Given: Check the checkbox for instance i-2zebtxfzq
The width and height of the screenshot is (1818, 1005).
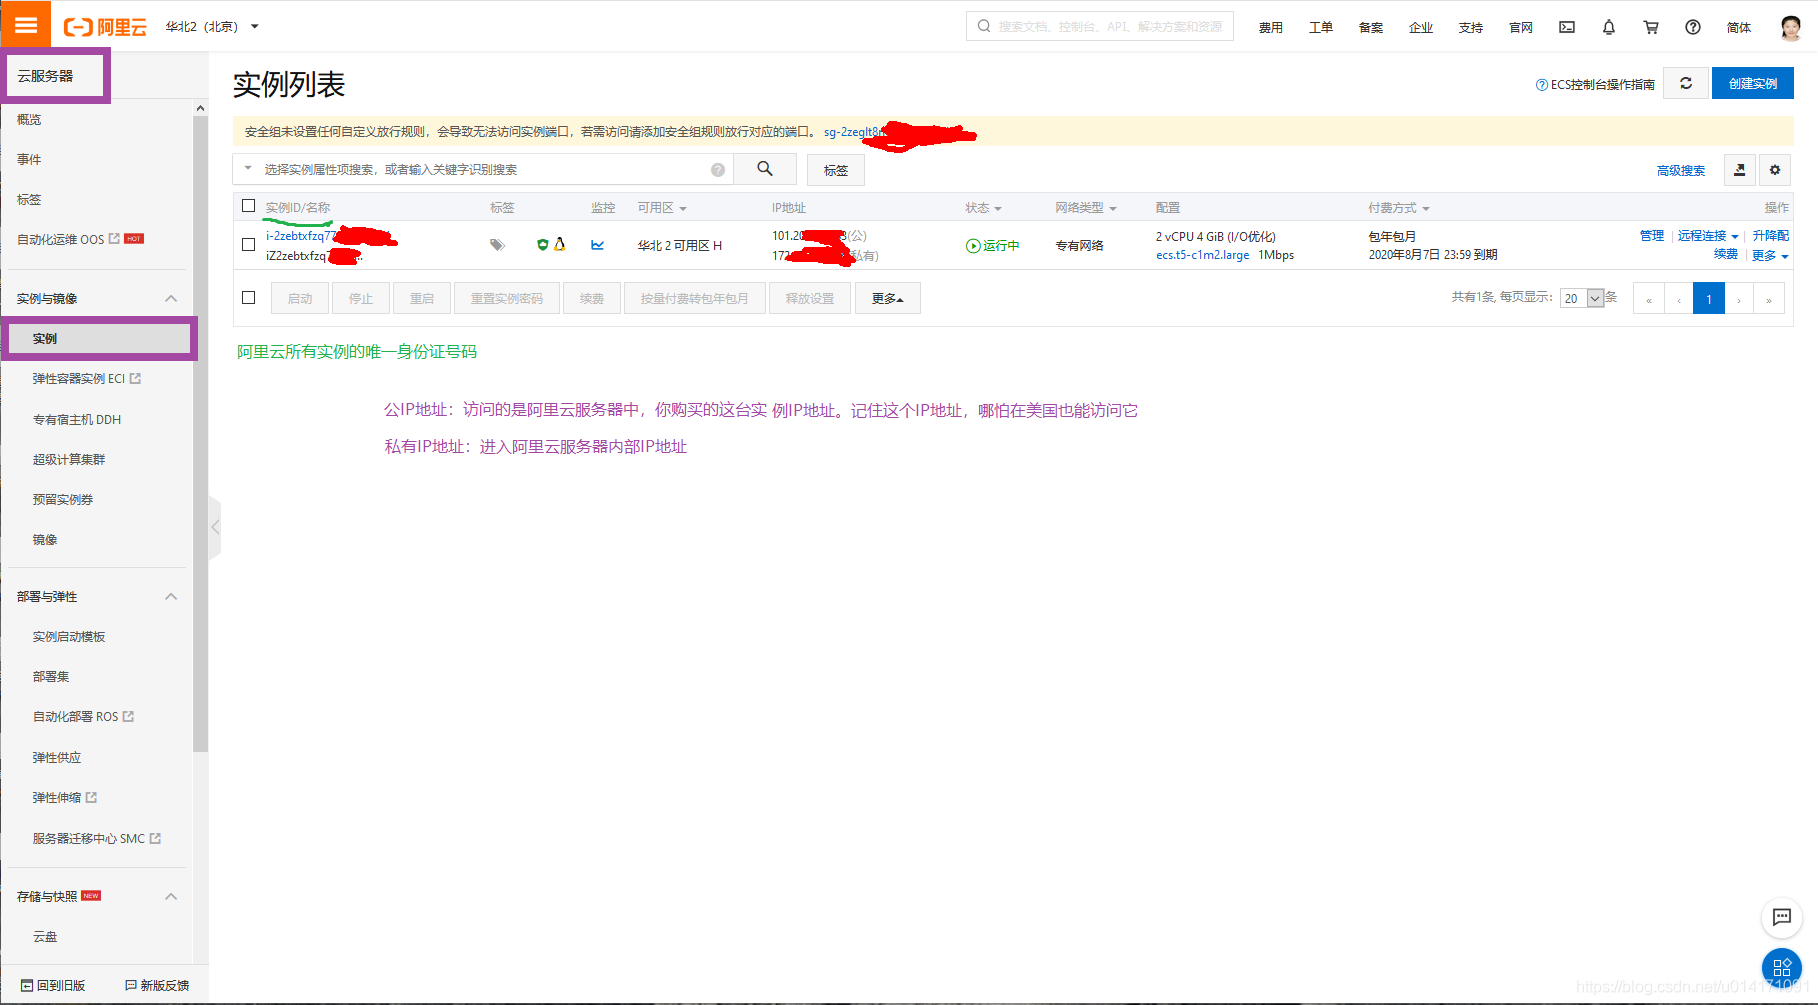Looking at the screenshot, I should 248,244.
